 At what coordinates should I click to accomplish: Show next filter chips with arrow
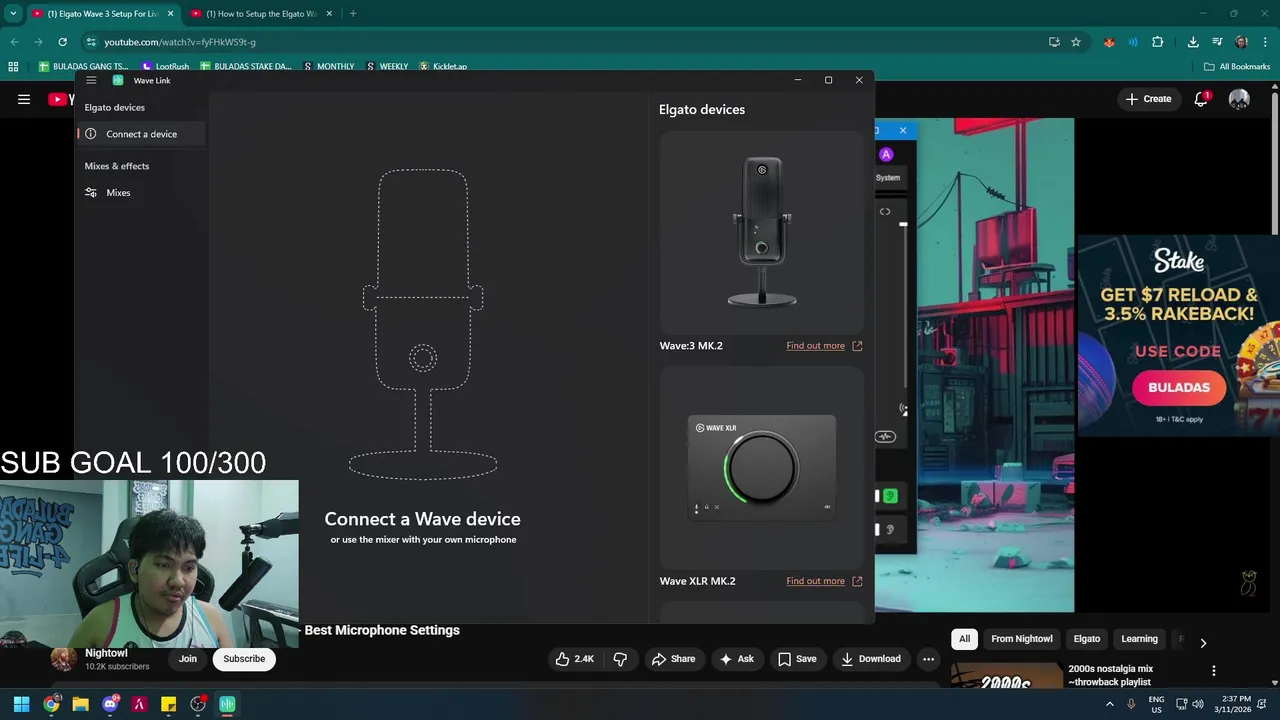pos(1203,643)
